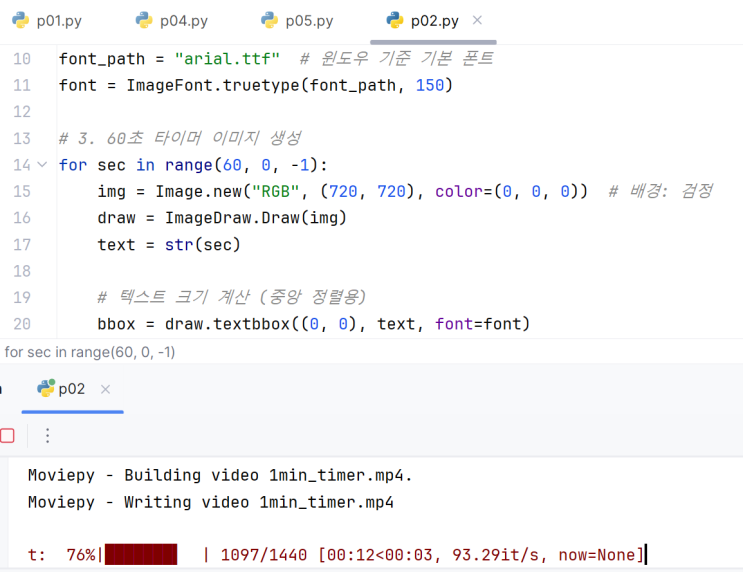Close the p02.py editor tab
The width and height of the screenshot is (743, 572).
[x=477, y=20]
